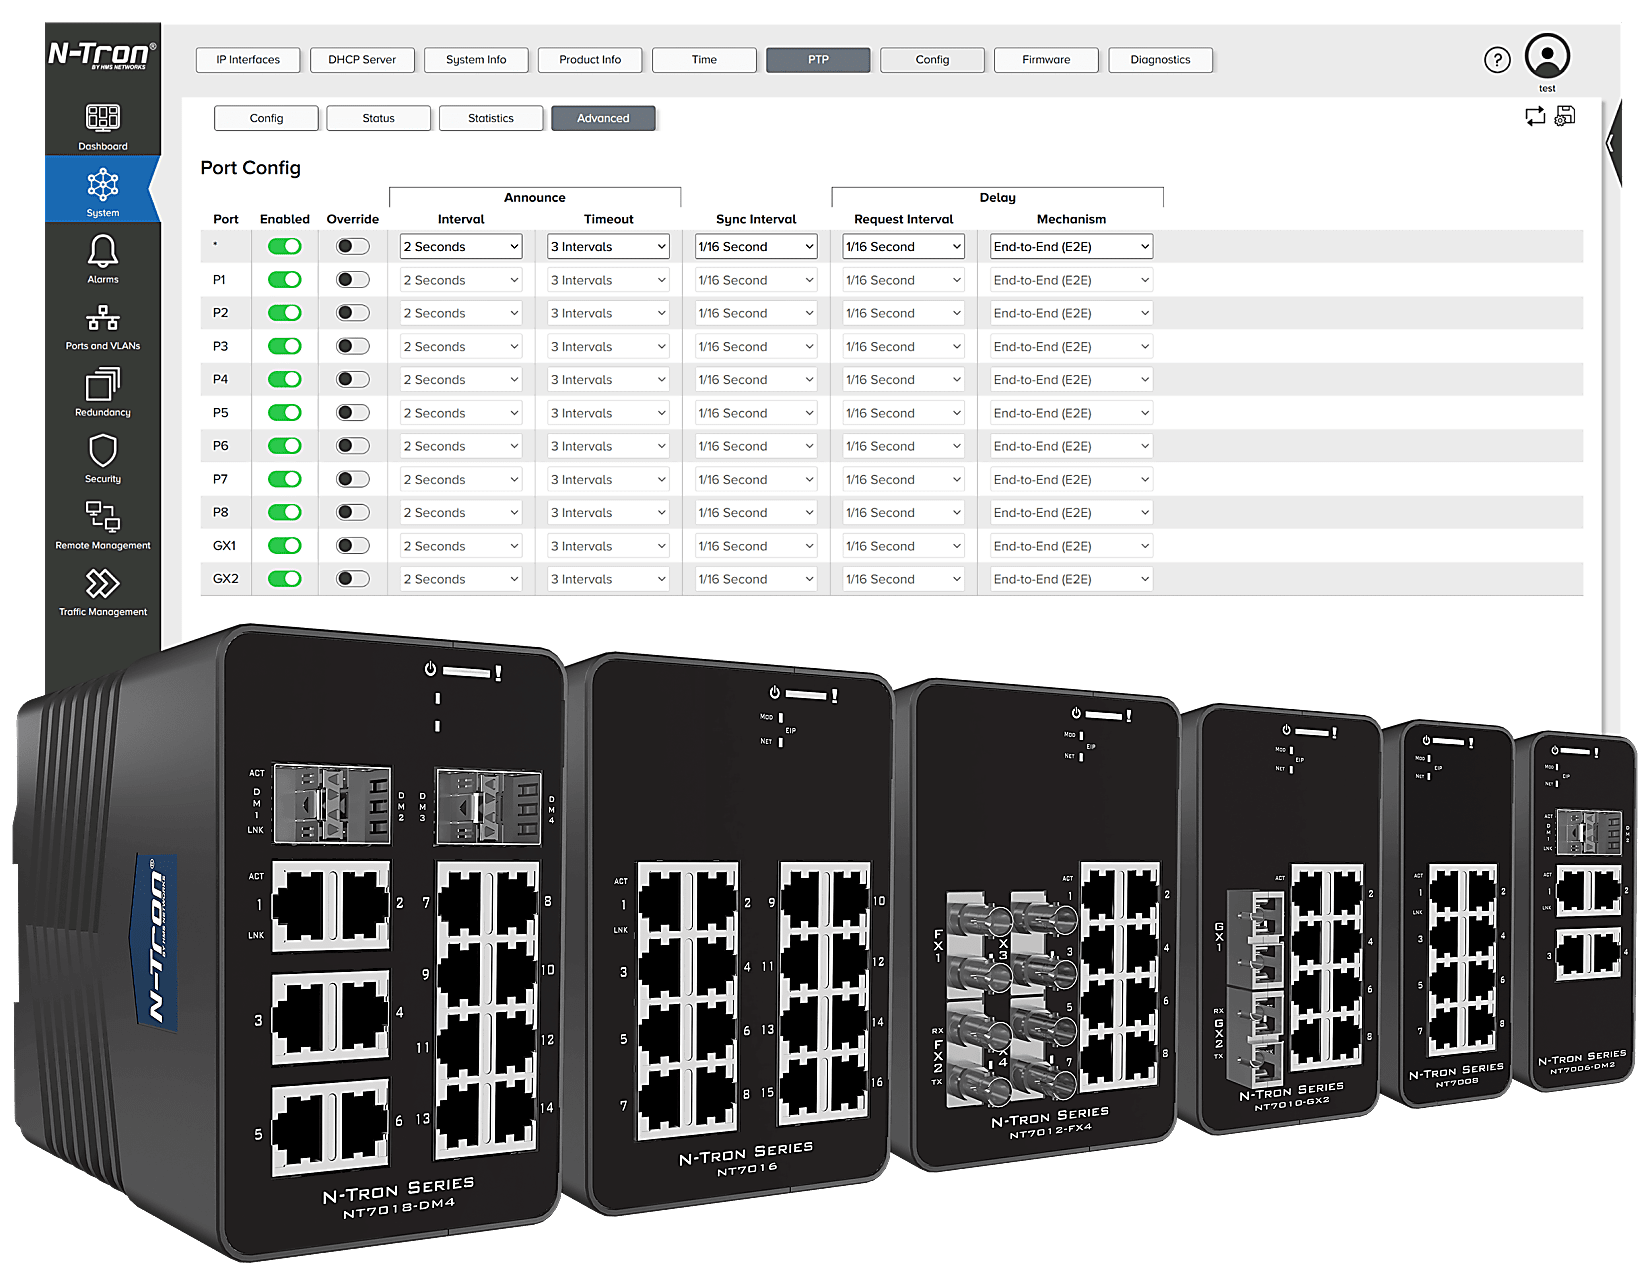
Task: Click the GX2 port label
Action: coord(226,579)
